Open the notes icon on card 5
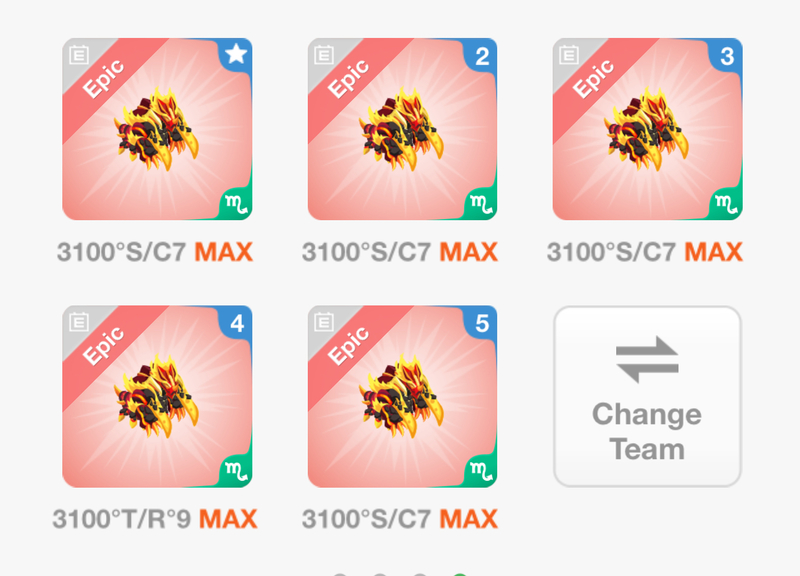Screen dimensions: 800x576 pyautogui.click(x=324, y=322)
